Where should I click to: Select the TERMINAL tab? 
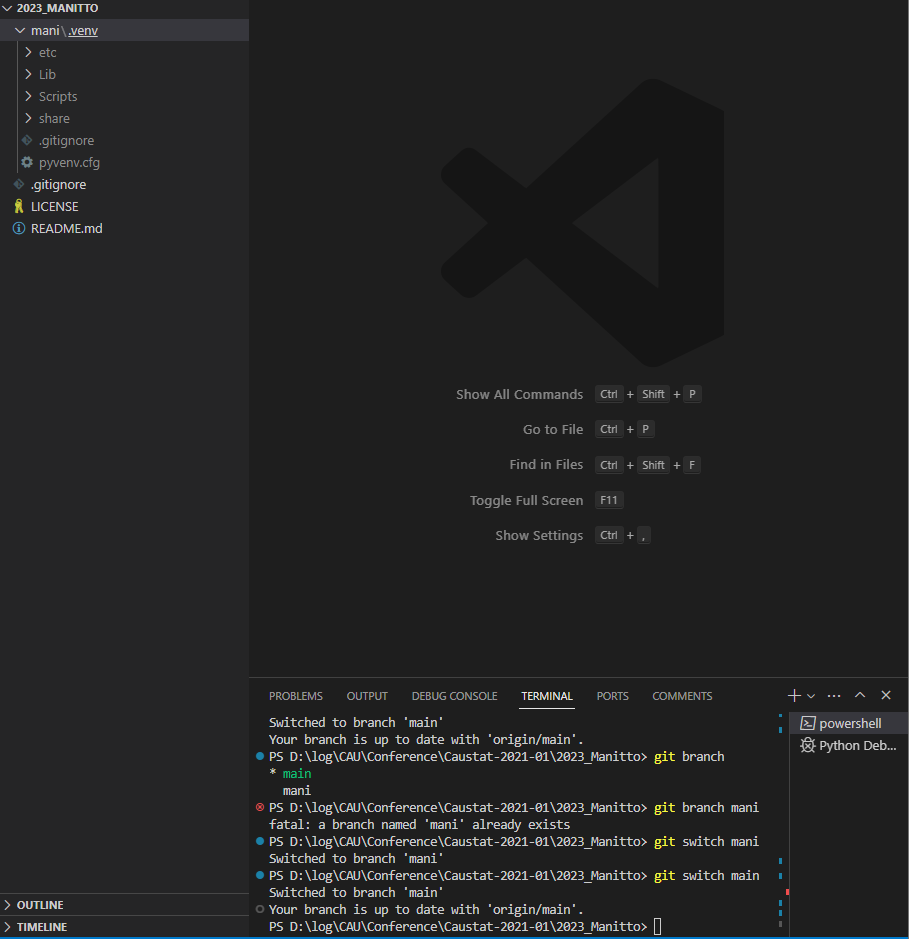[547, 696]
